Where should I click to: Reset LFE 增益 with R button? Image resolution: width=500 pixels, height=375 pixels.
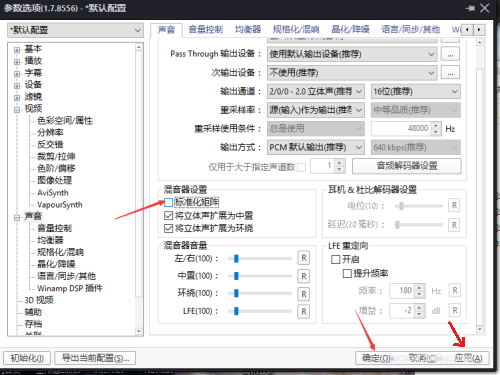tap(455, 310)
